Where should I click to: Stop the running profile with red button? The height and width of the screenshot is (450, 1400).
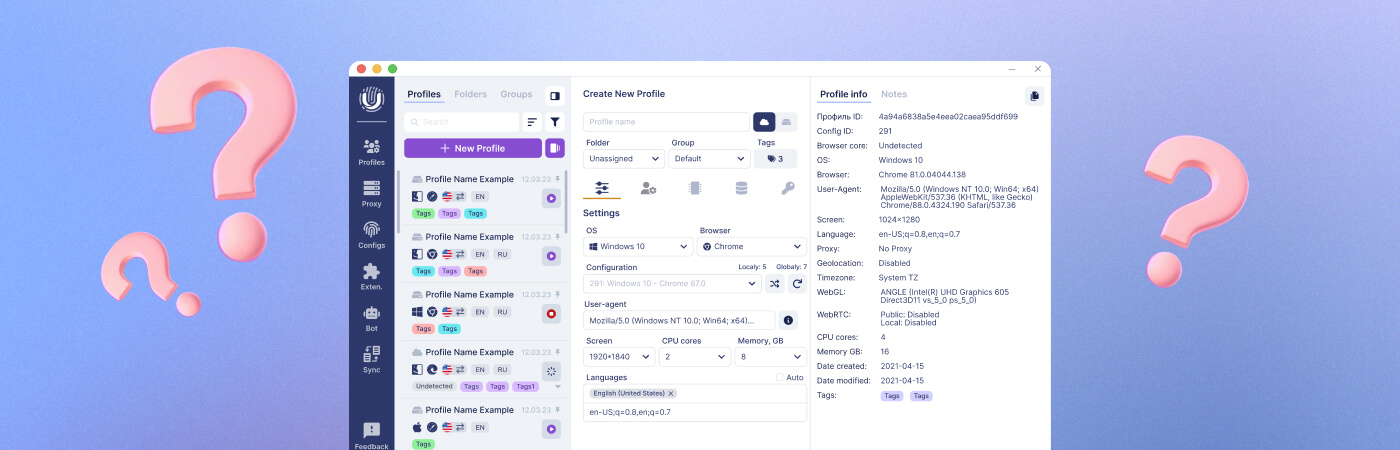[551, 314]
